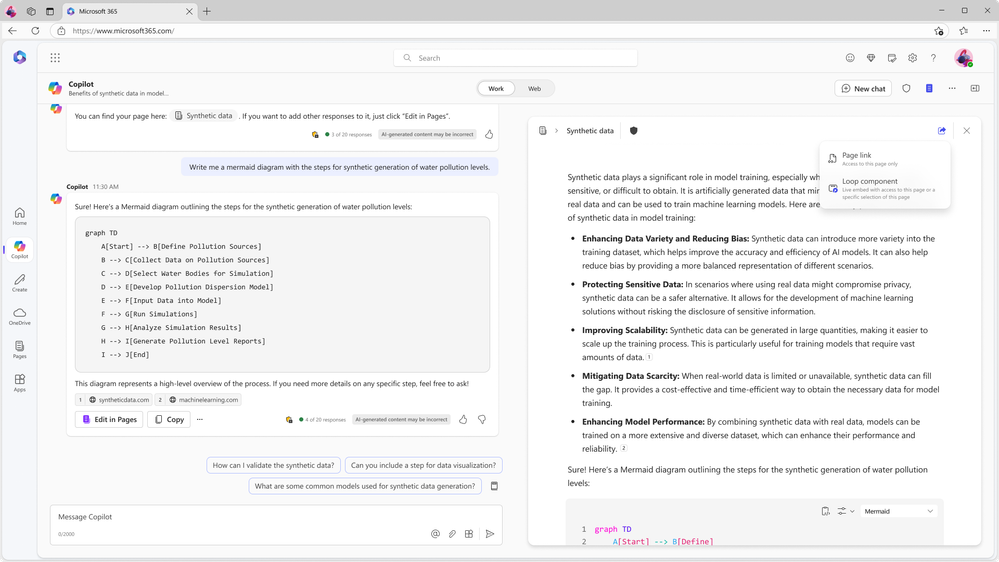Click the share icon in Synthetic data page

pos(942,131)
